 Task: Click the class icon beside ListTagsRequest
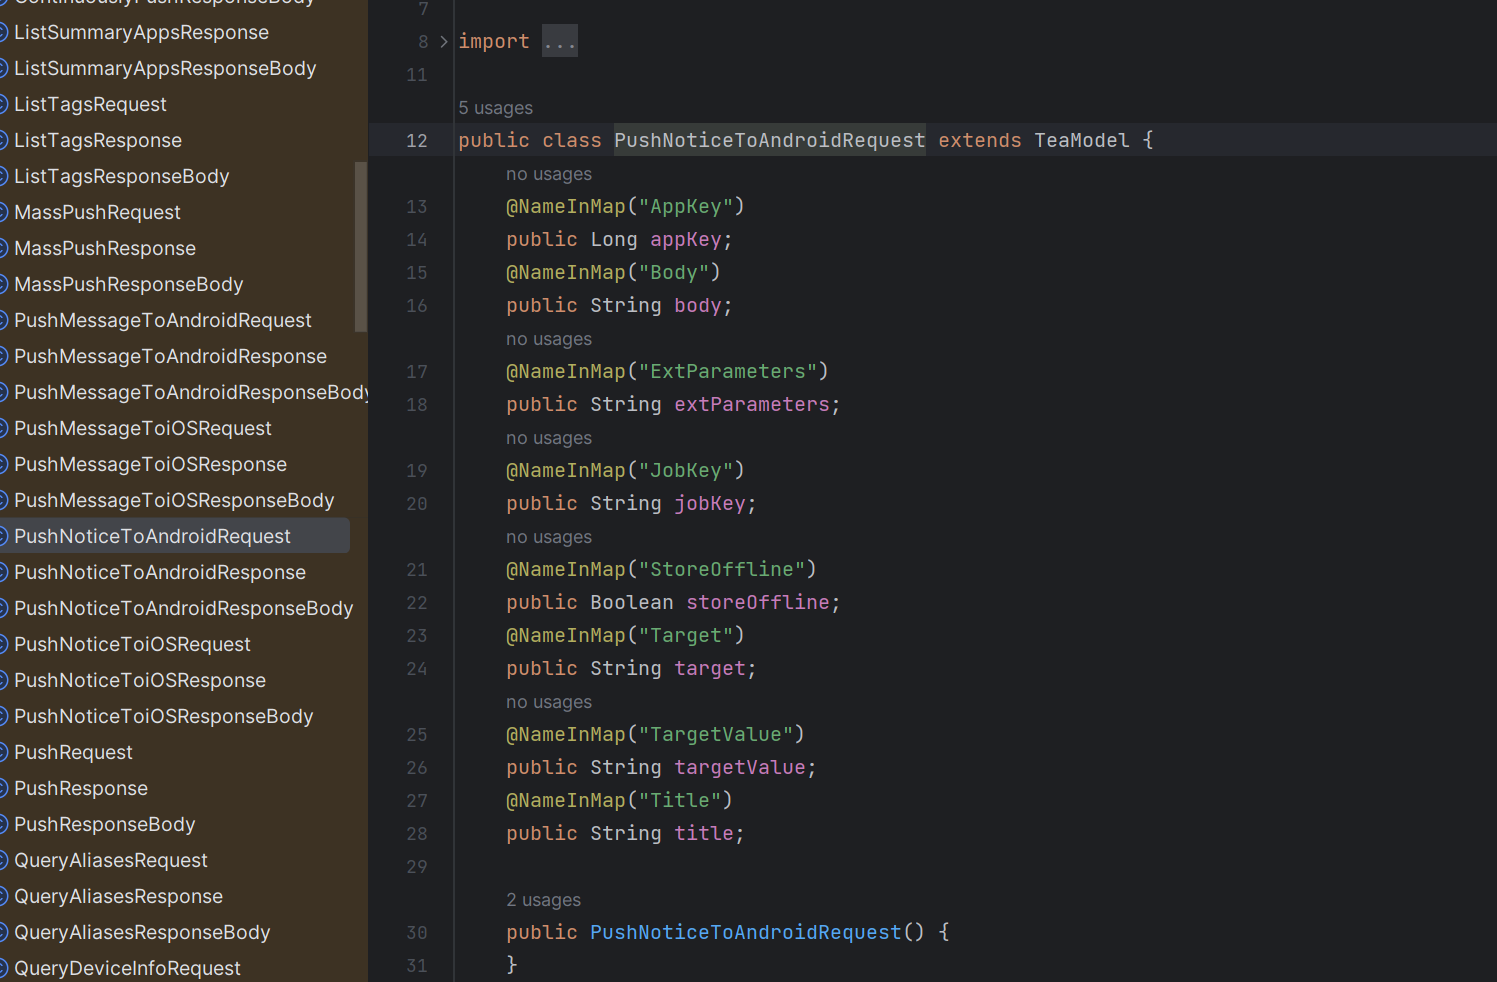coord(3,104)
